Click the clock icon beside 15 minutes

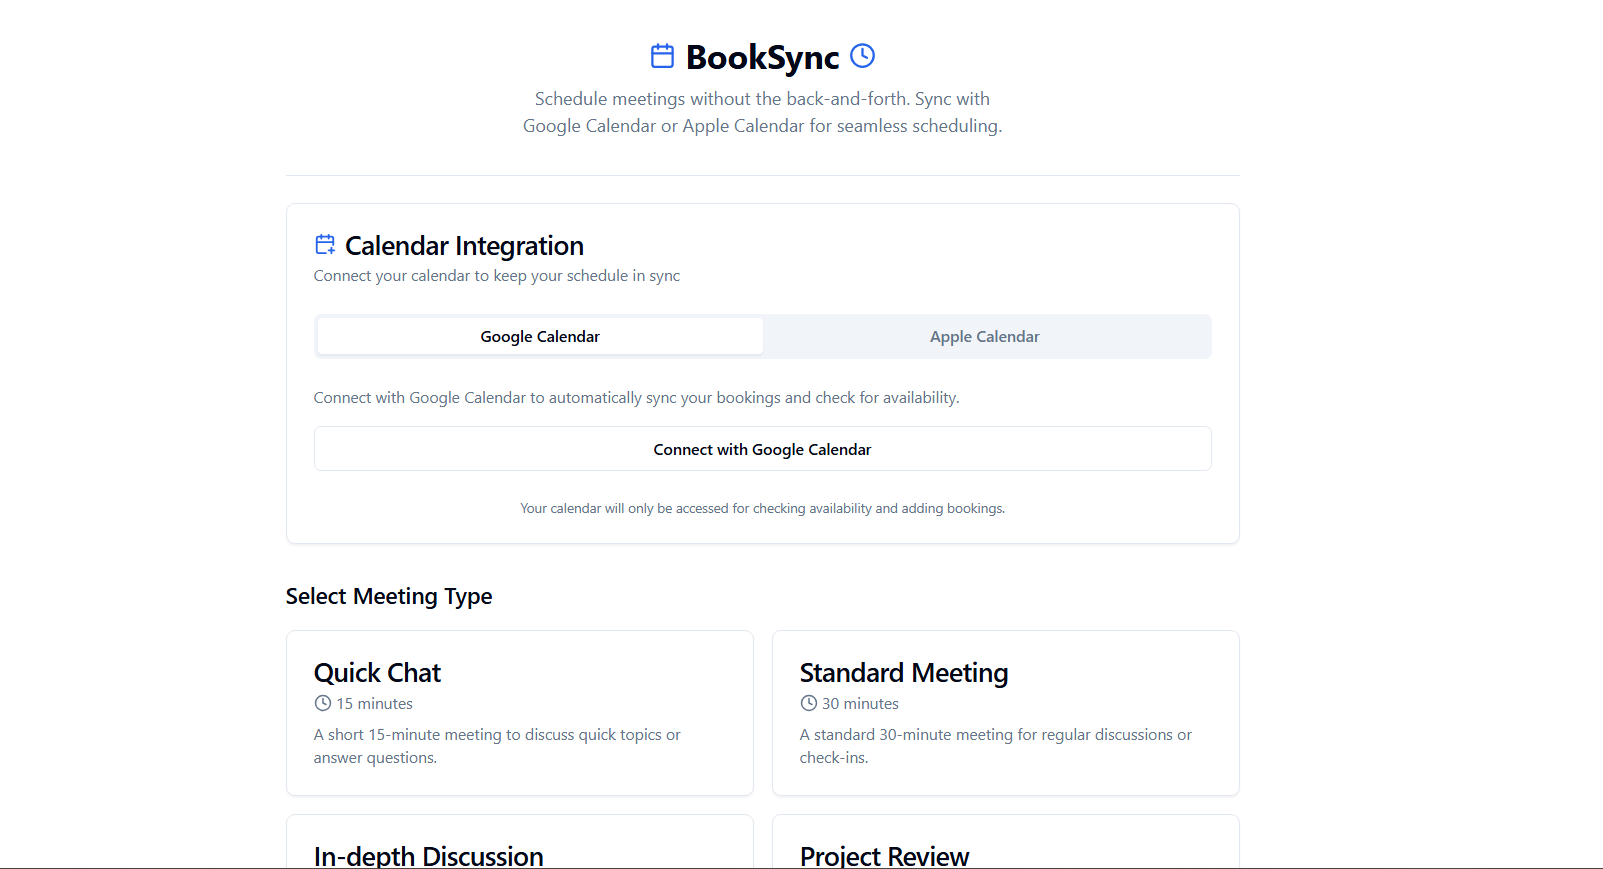pos(321,703)
